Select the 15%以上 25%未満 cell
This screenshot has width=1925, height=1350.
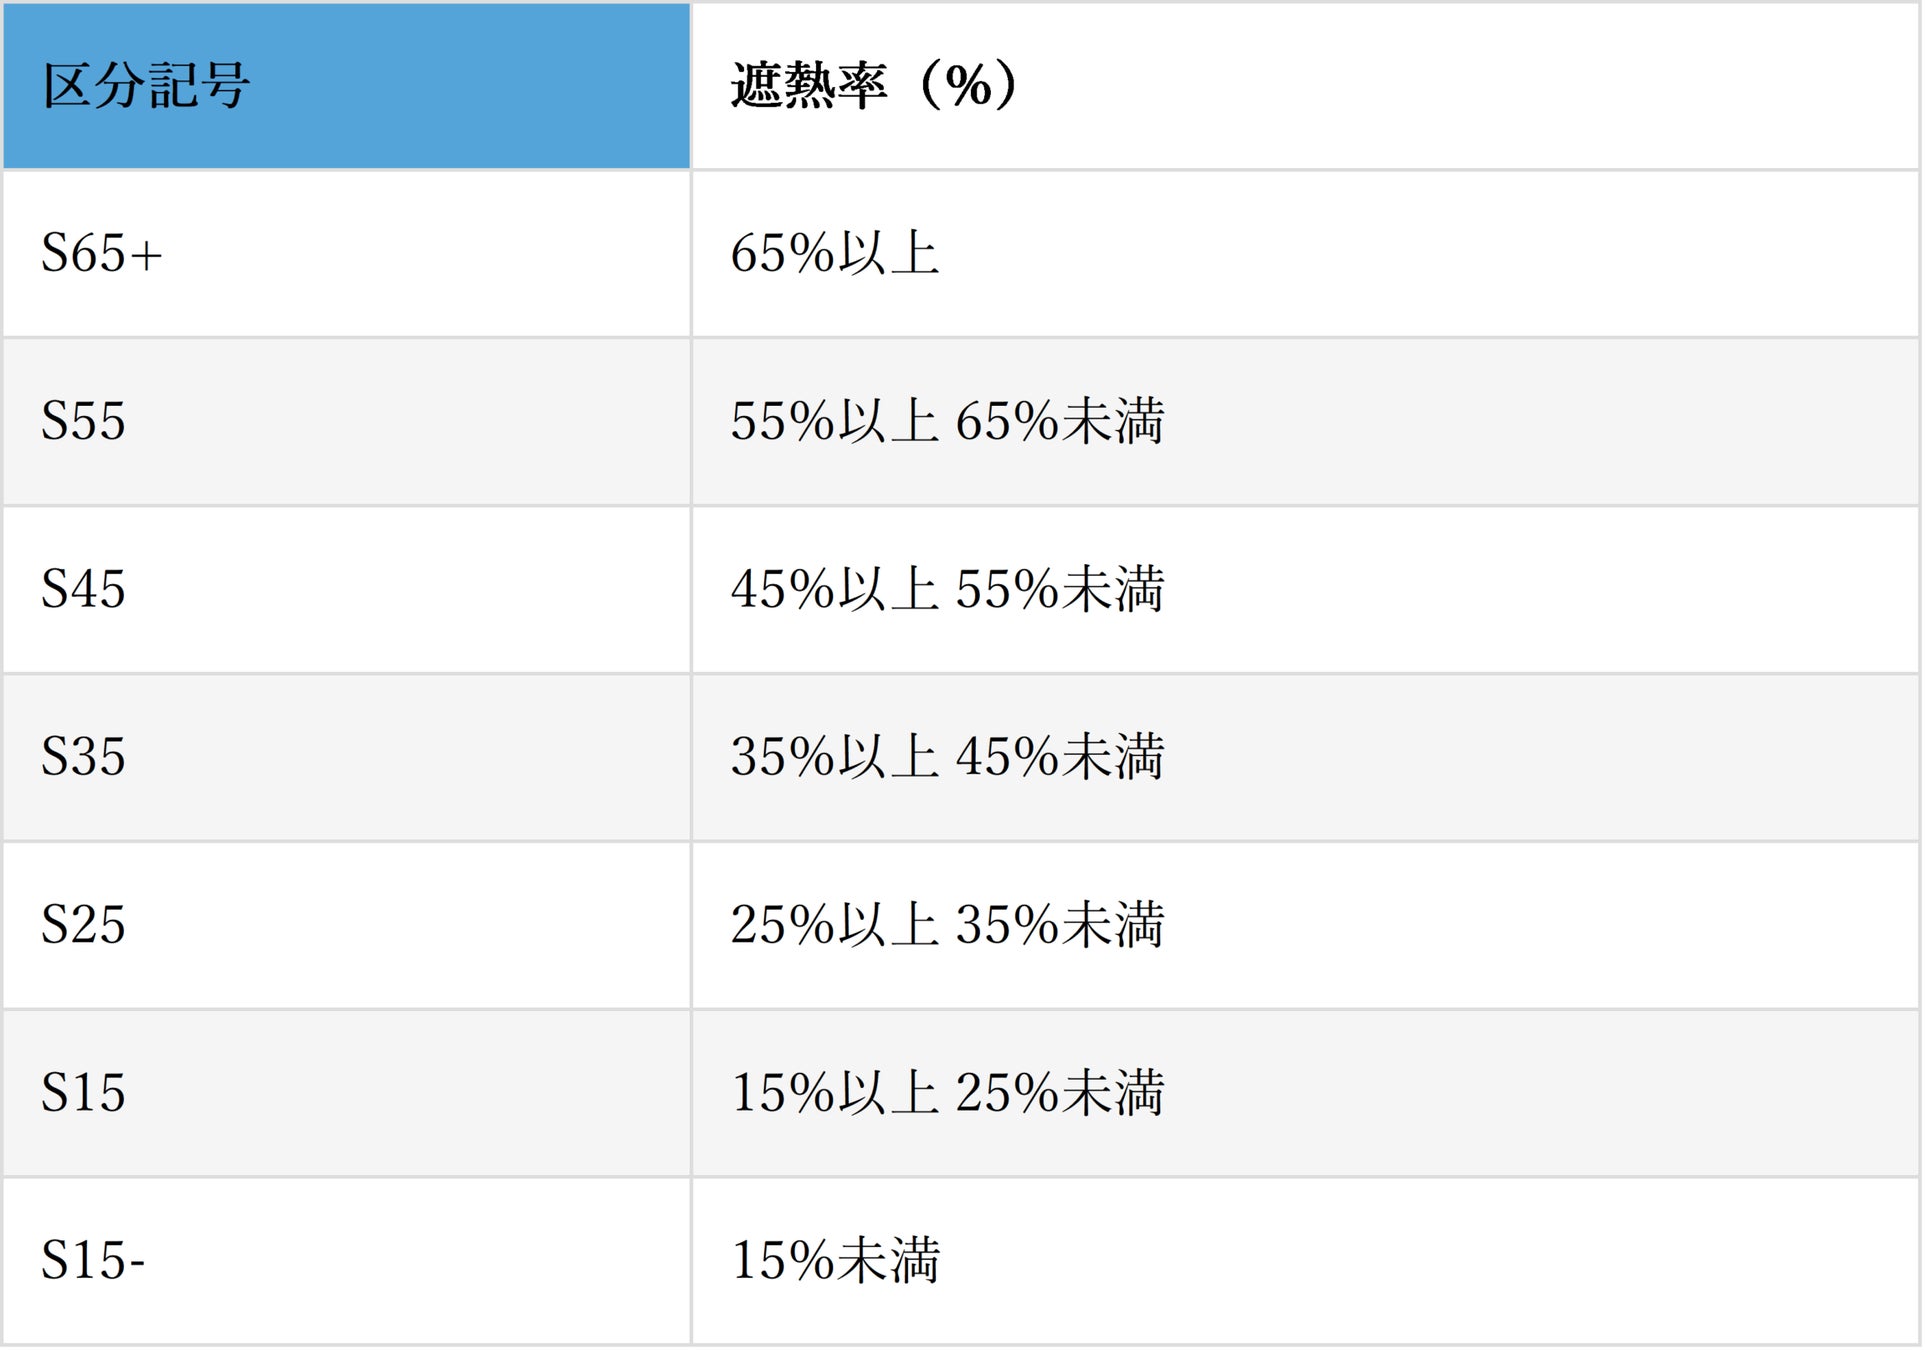click(1306, 1094)
